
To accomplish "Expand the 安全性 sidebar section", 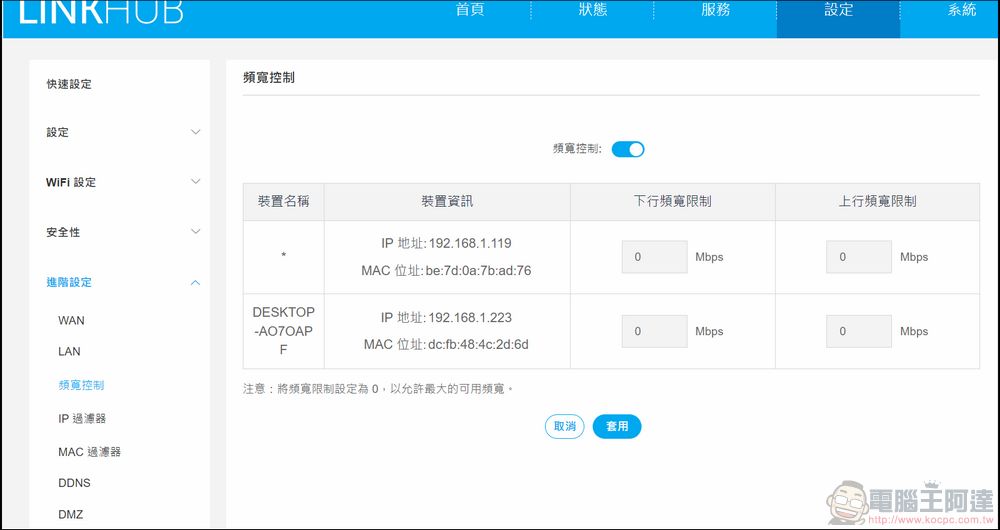I will pyautogui.click(x=123, y=232).
